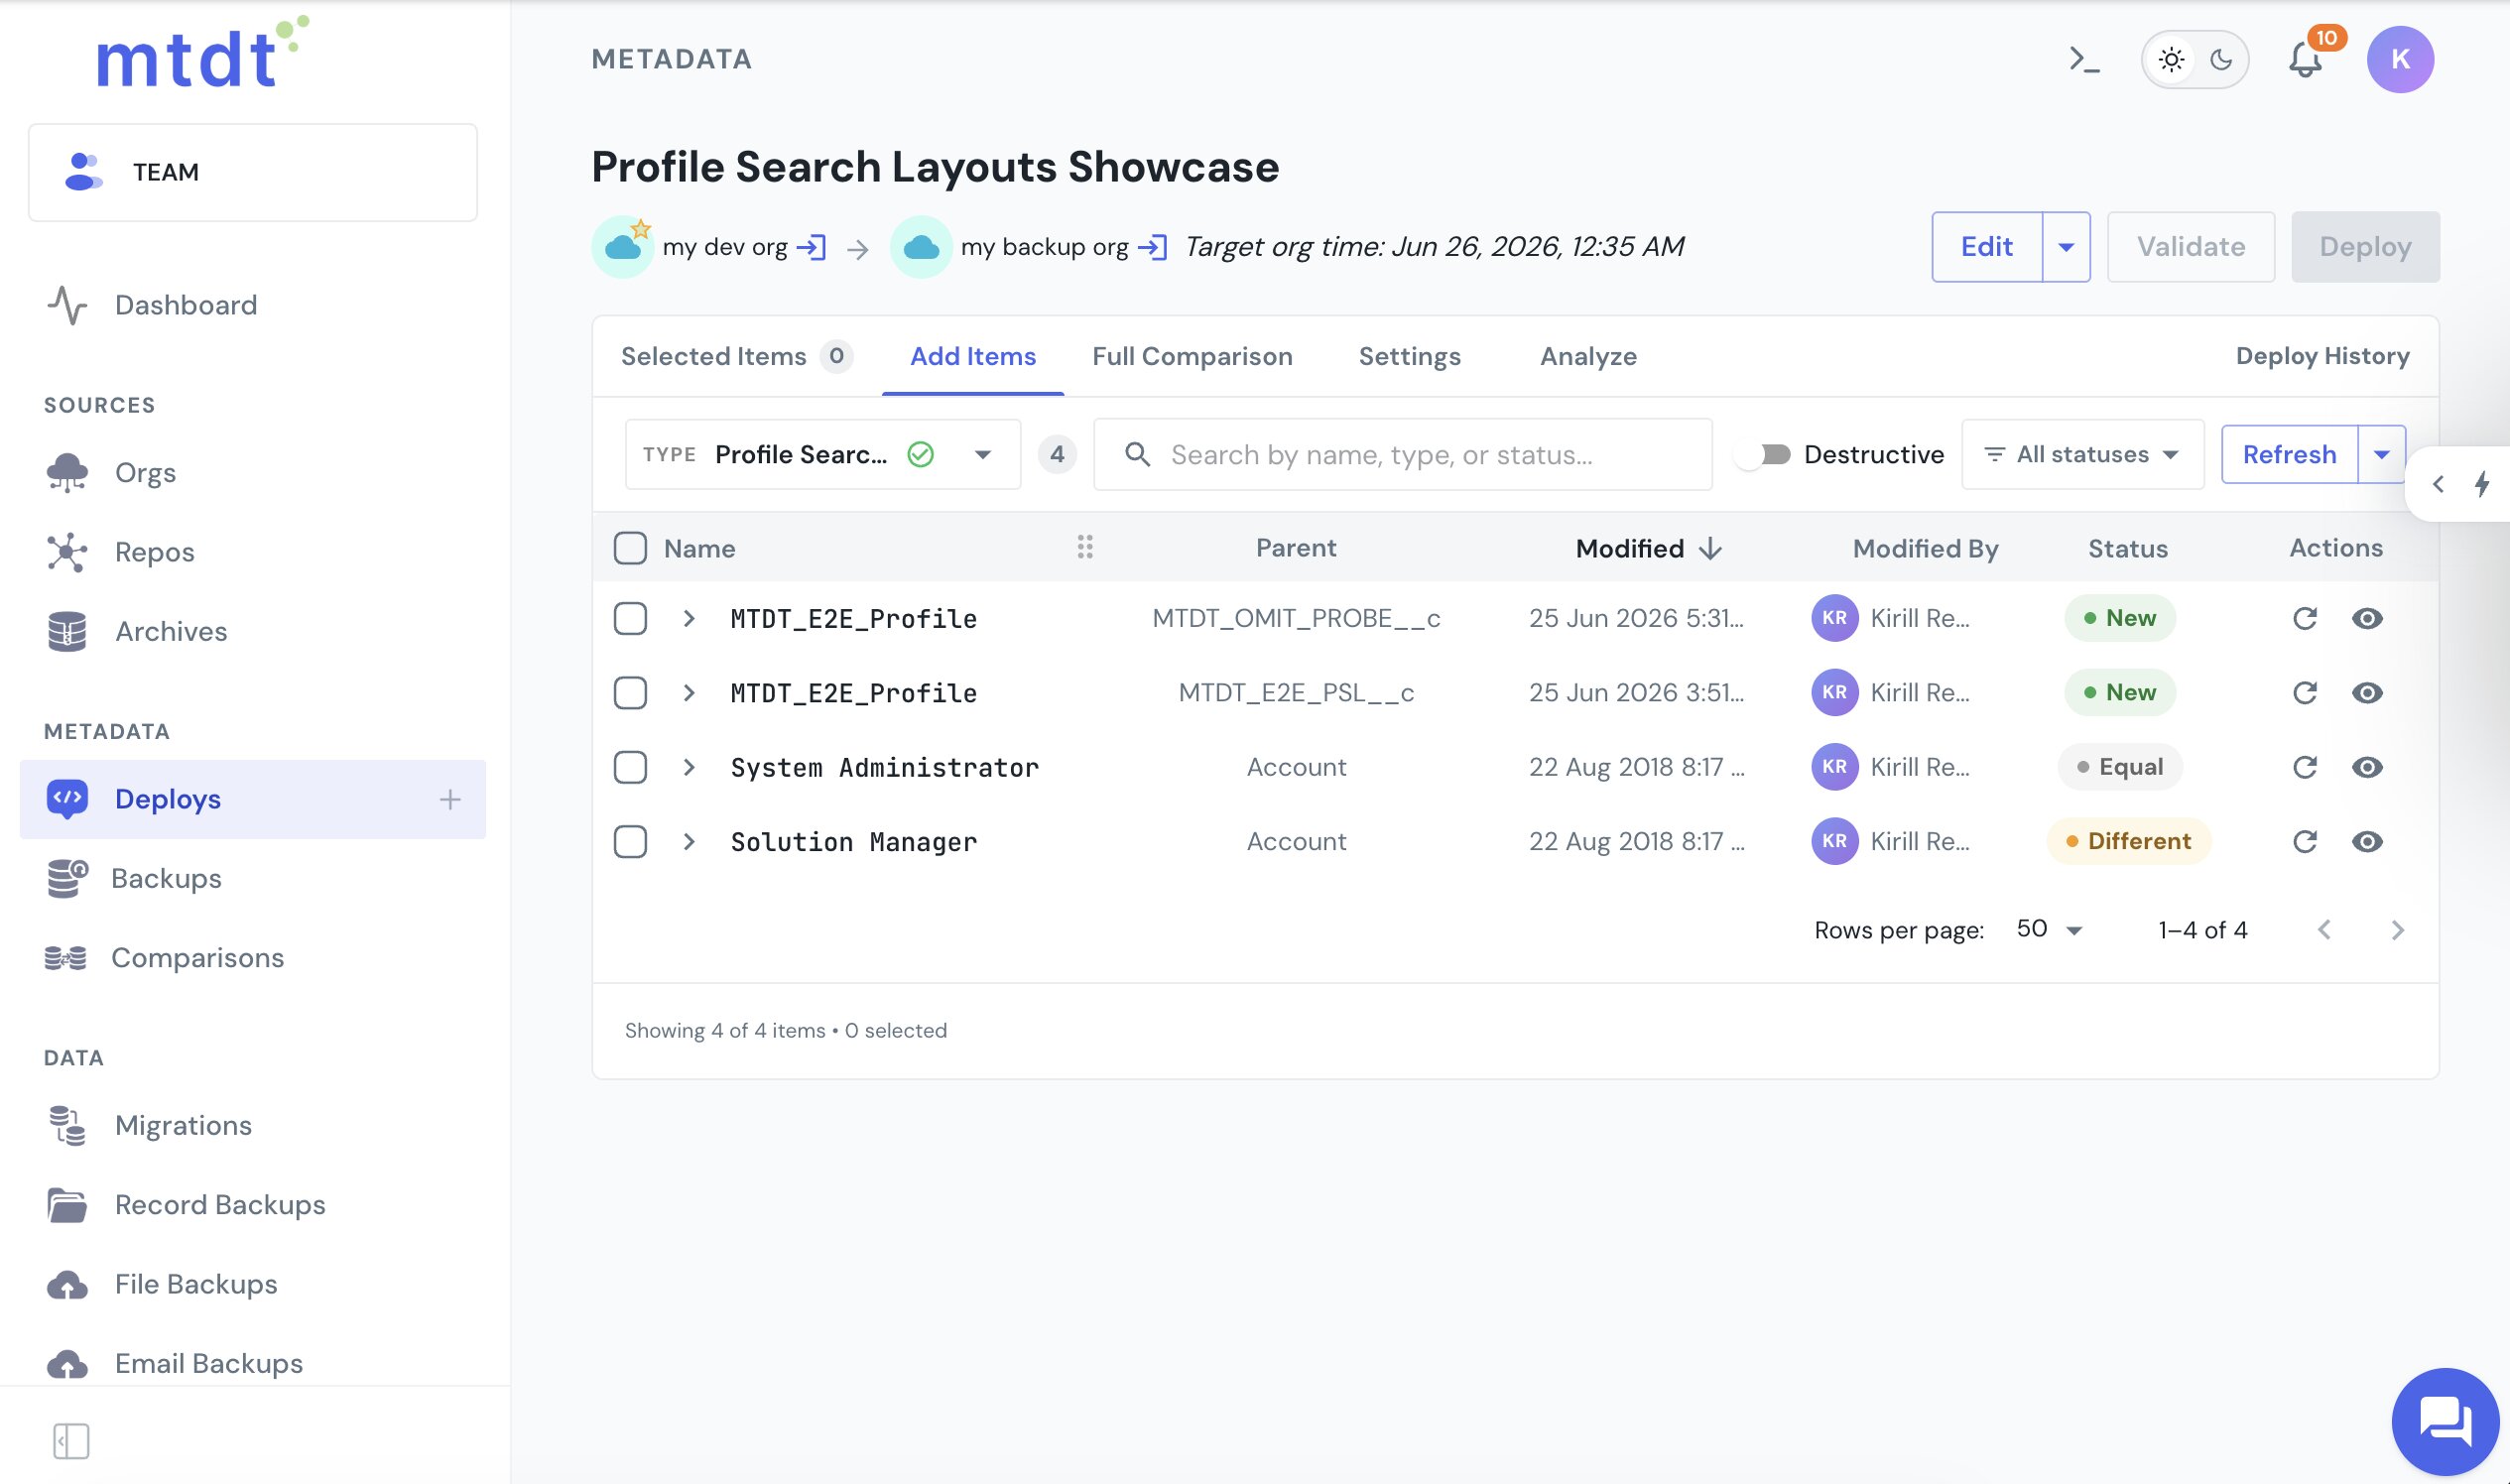2510x1484 pixels.
Task: Toggle the Destructive switch
Action: [1765, 455]
